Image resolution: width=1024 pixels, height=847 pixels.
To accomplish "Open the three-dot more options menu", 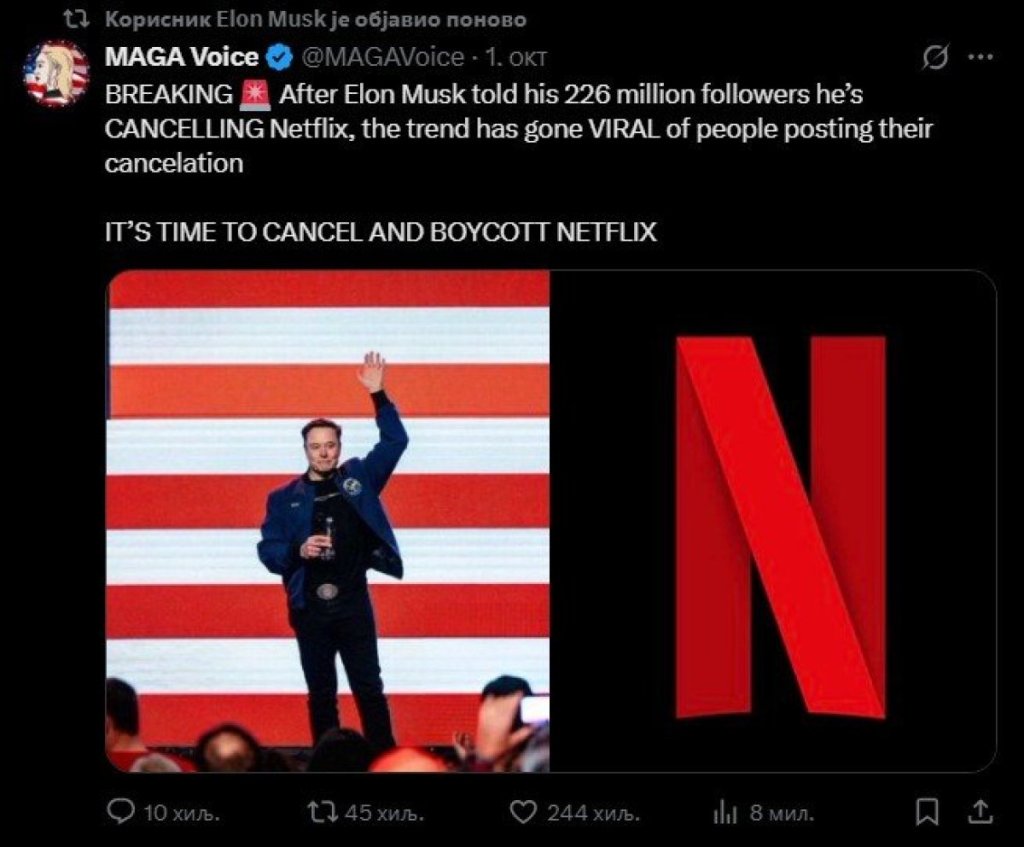I will tap(981, 58).
